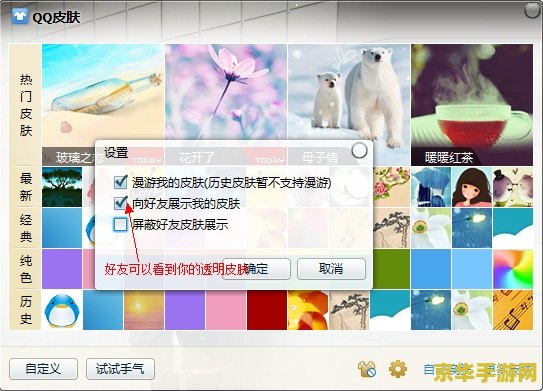Image resolution: width=543 pixels, height=391 pixels.
Task: Apply street lamp skin in 历史 row
Action: 431,310
